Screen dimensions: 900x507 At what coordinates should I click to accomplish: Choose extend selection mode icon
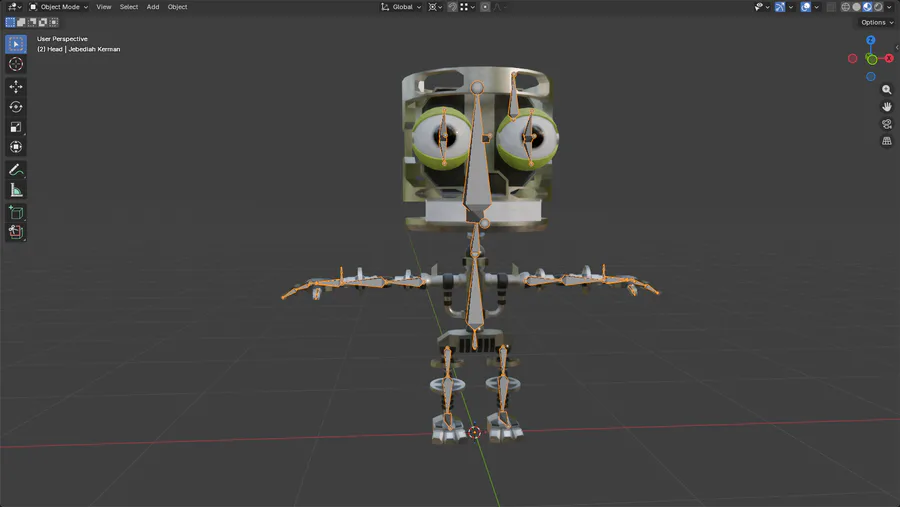[x=21, y=22]
